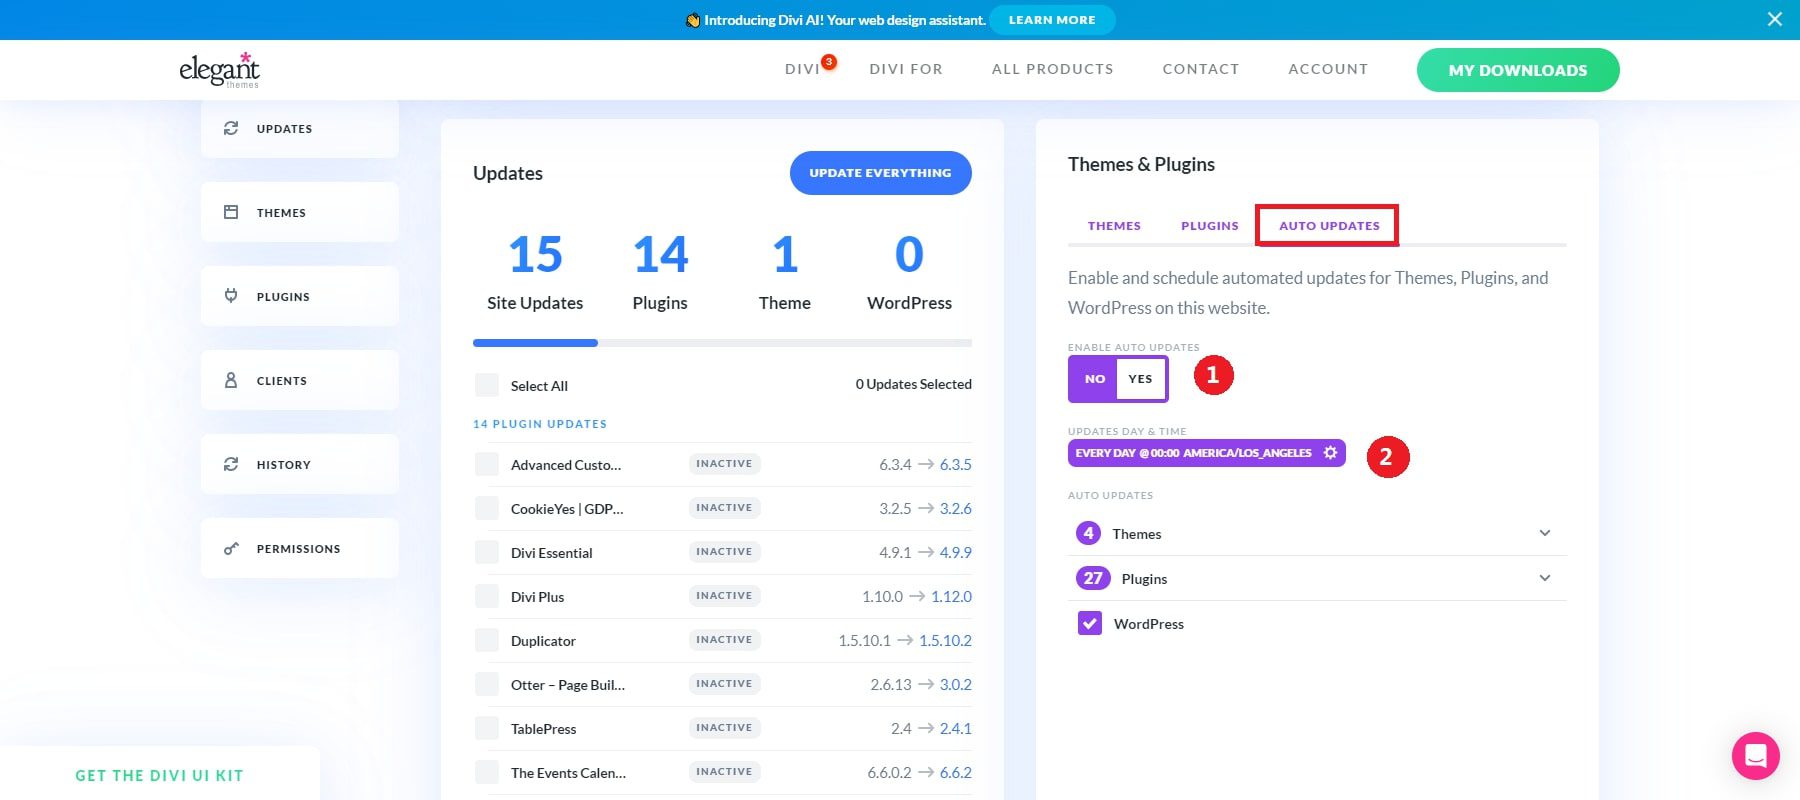Open the History sidebar section

[x=300, y=464]
